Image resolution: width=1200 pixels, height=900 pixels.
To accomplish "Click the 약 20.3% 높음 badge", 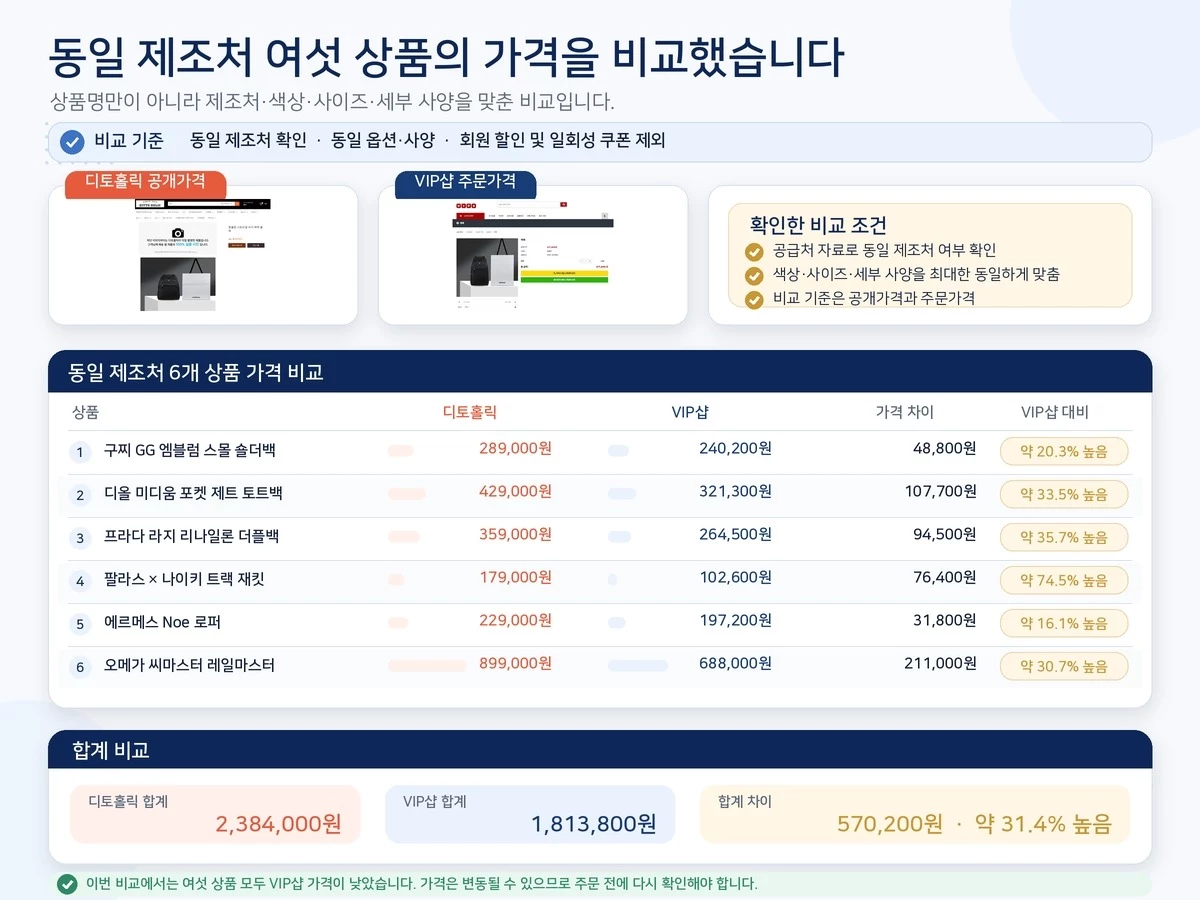I will click(1064, 451).
